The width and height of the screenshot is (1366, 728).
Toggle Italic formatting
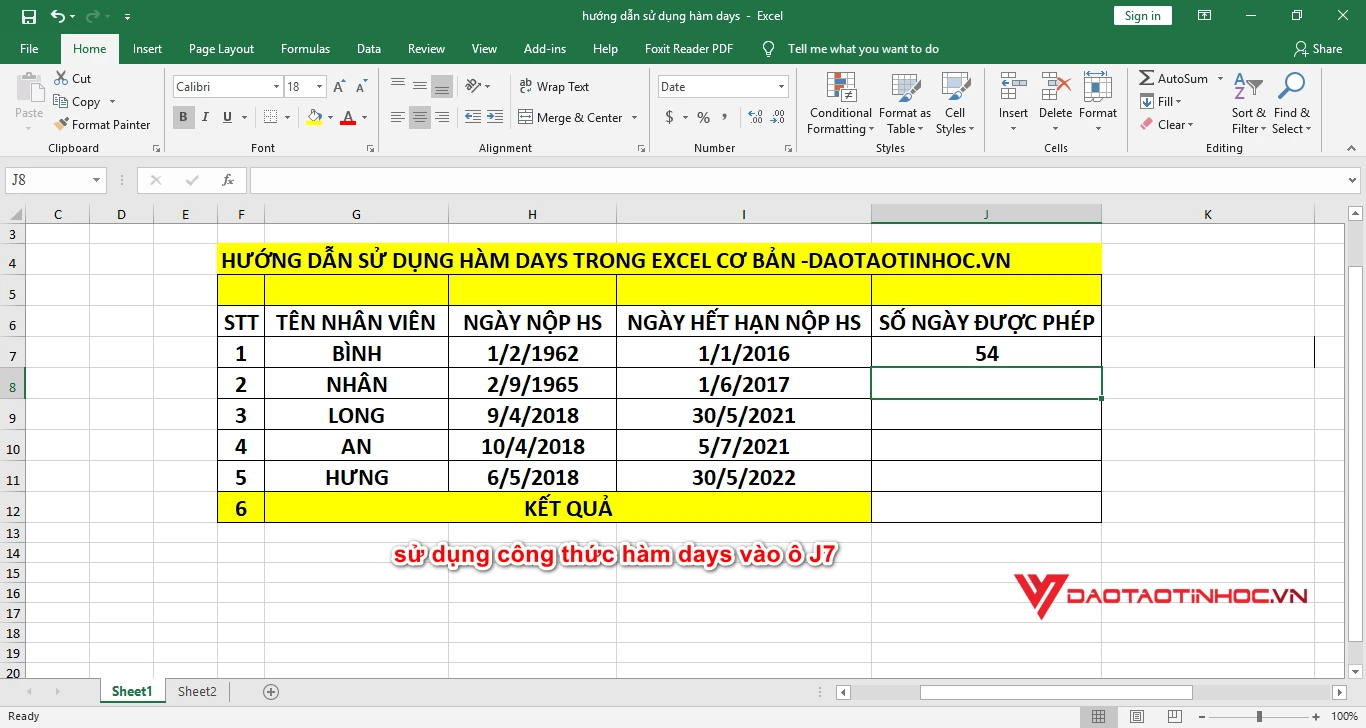coord(206,117)
